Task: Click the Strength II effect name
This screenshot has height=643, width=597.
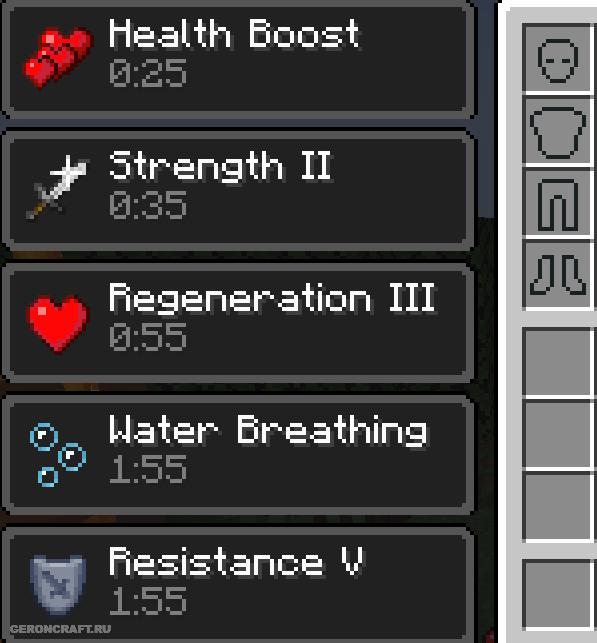Action: pyautogui.click(x=221, y=166)
